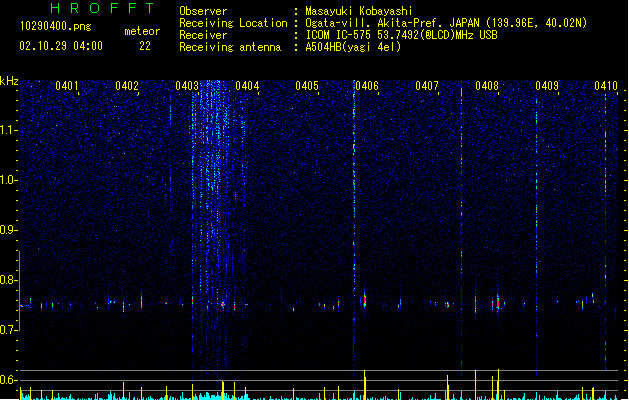This screenshot has height=400, width=629.
Task: Click the 0401 time marker
Action: (x=67, y=86)
